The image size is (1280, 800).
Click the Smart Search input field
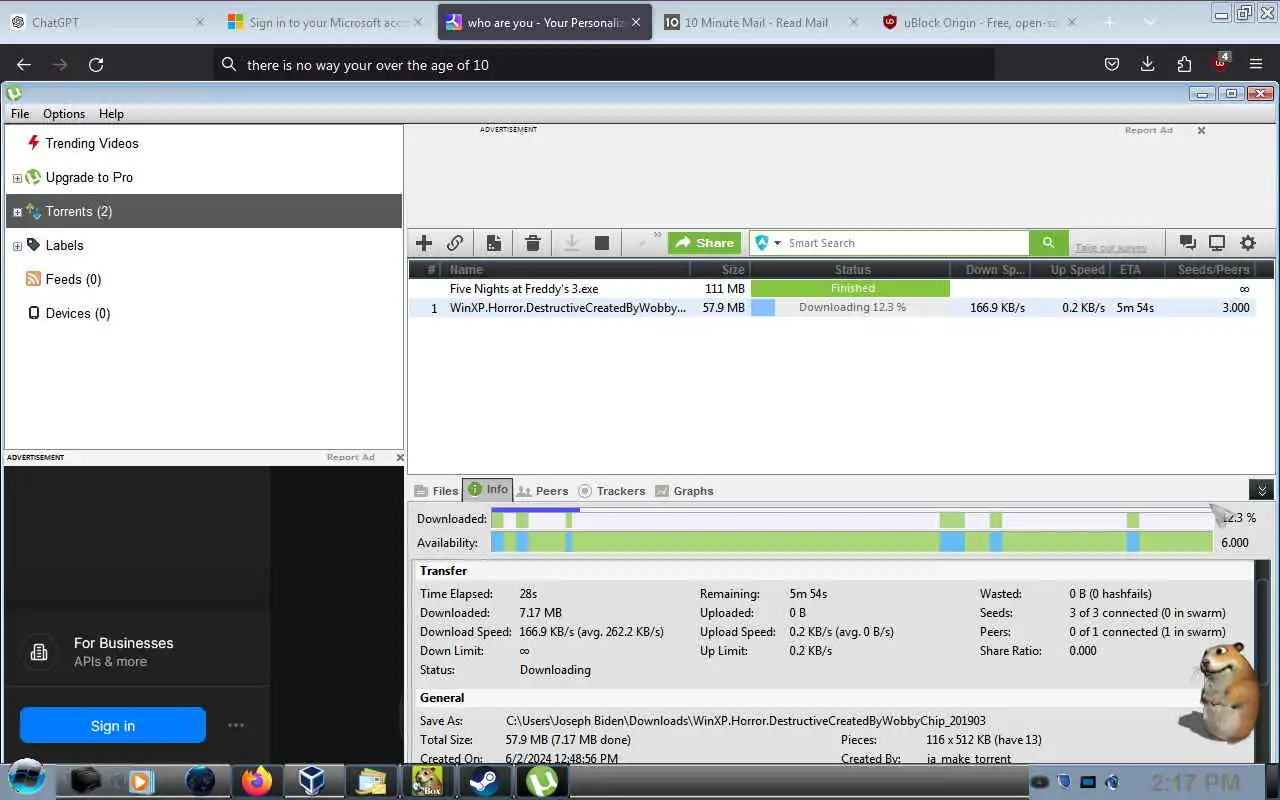tap(906, 243)
